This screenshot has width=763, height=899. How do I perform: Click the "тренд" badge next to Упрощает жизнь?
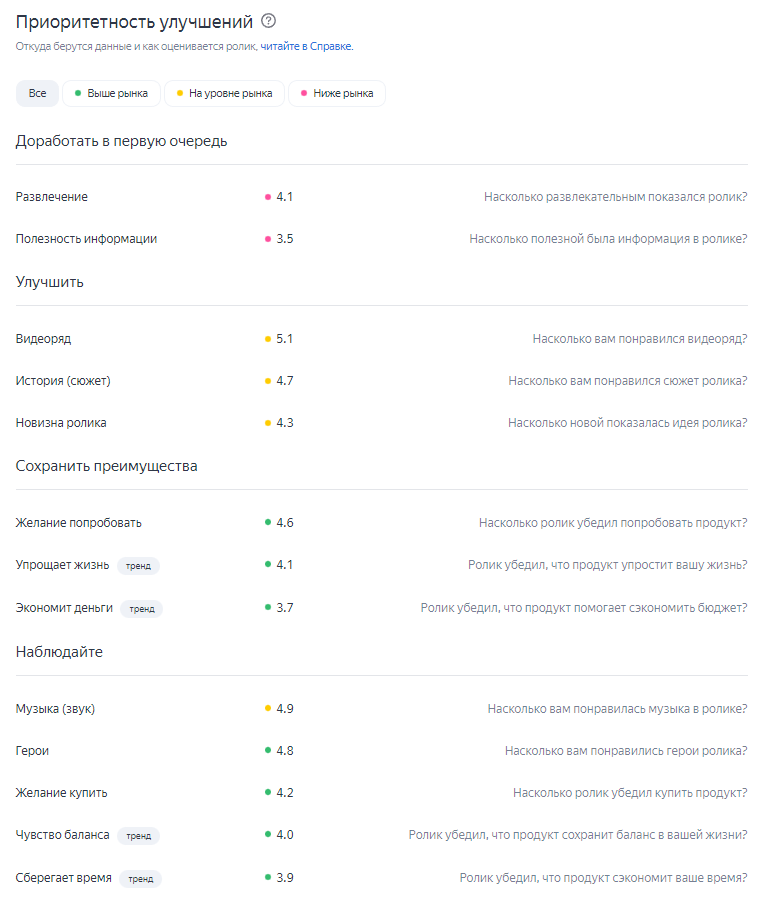coord(138,566)
